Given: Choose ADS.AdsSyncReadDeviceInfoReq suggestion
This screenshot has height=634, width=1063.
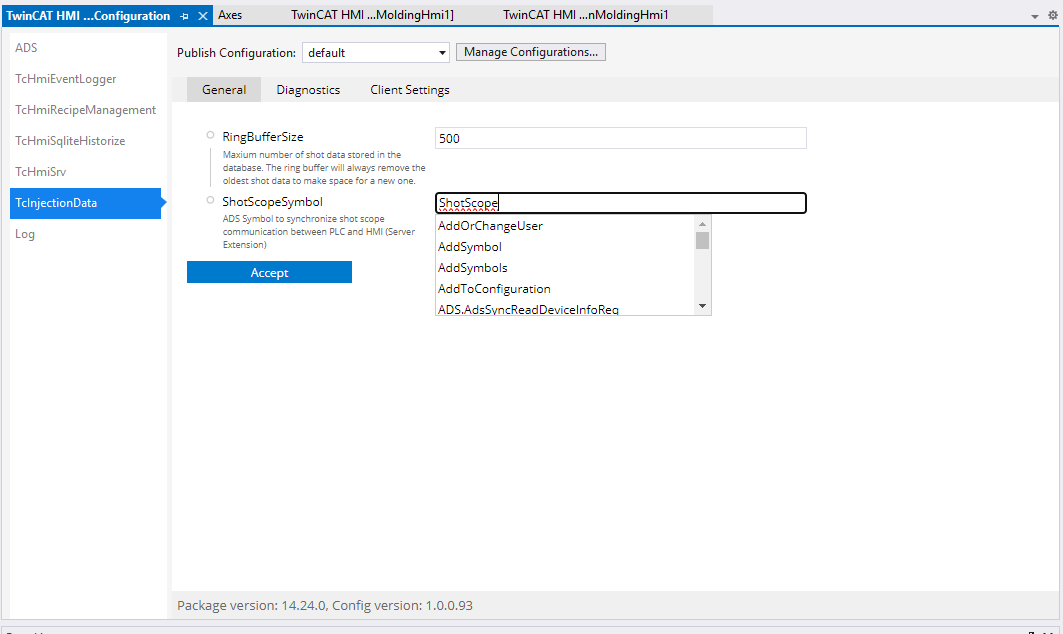Looking at the screenshot, I should pos(565,309).
